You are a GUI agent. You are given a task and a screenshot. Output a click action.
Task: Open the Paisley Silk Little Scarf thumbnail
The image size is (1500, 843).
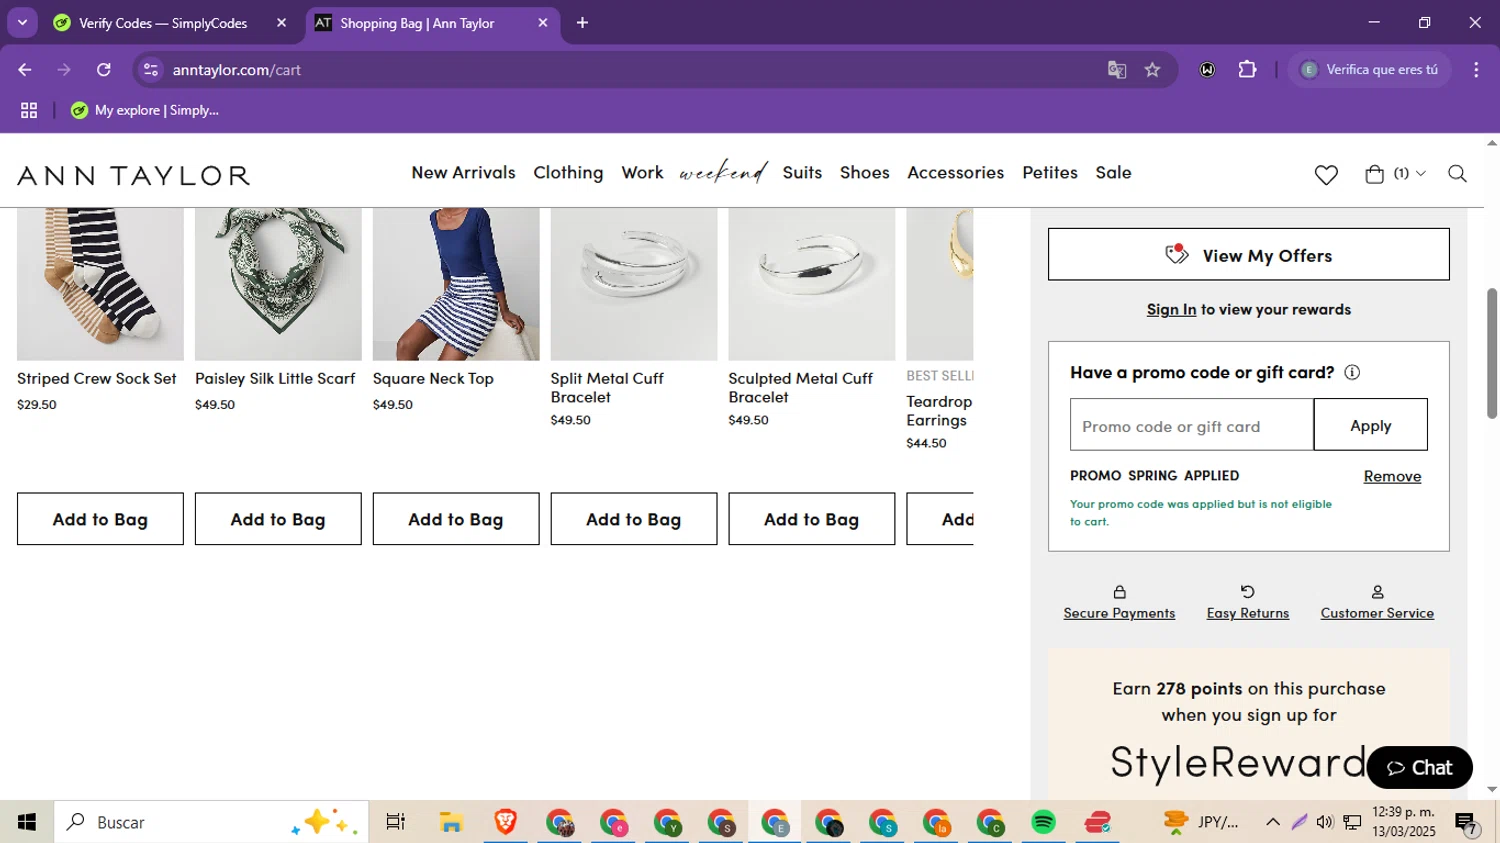278,284
